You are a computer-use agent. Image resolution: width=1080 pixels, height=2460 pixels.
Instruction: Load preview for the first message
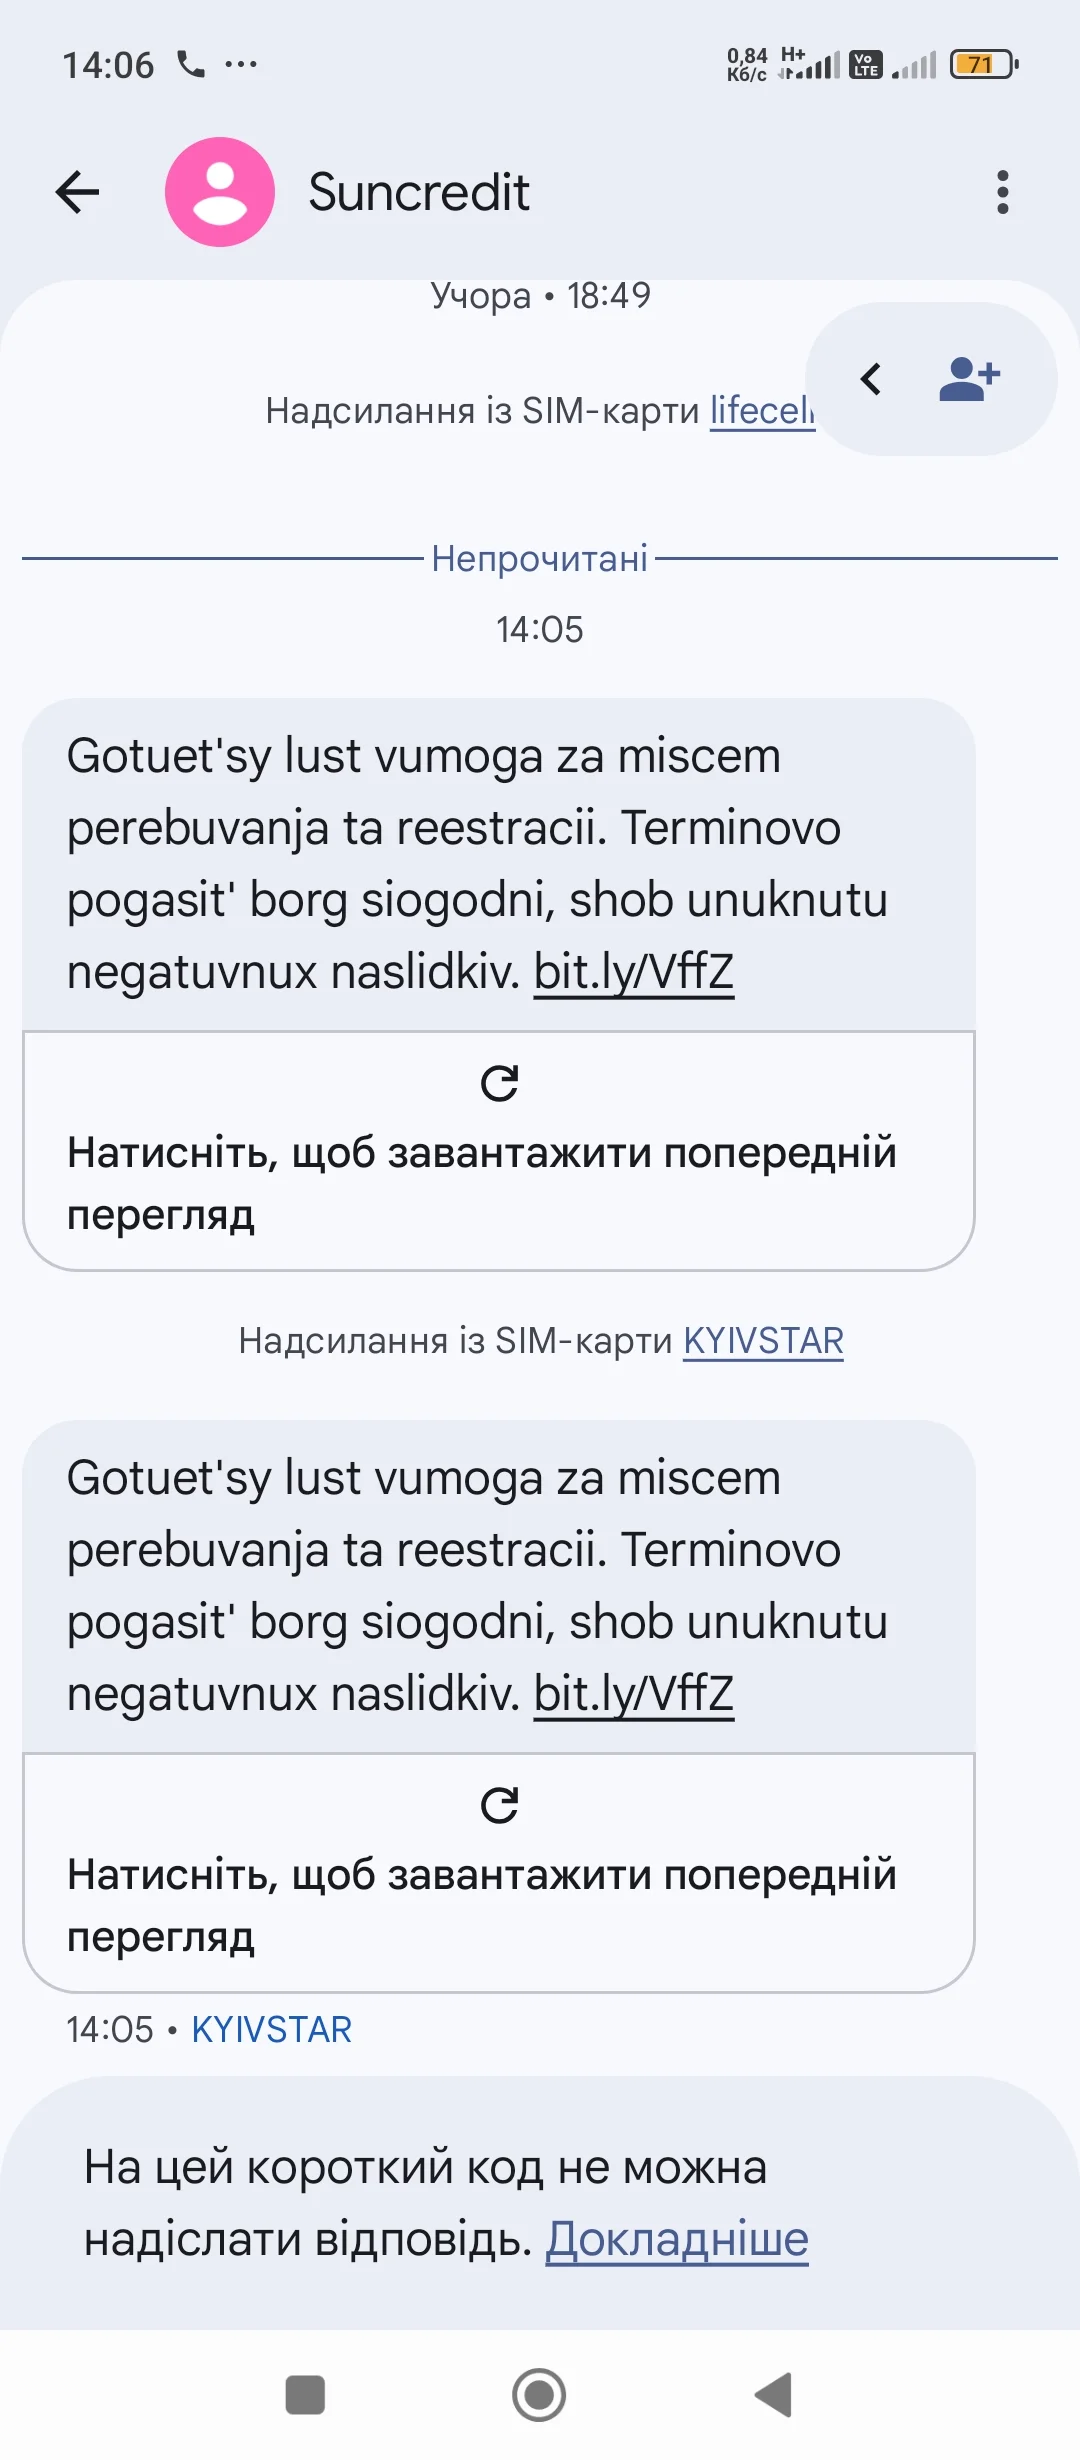pyautogui.click(x=481, y=1183)
